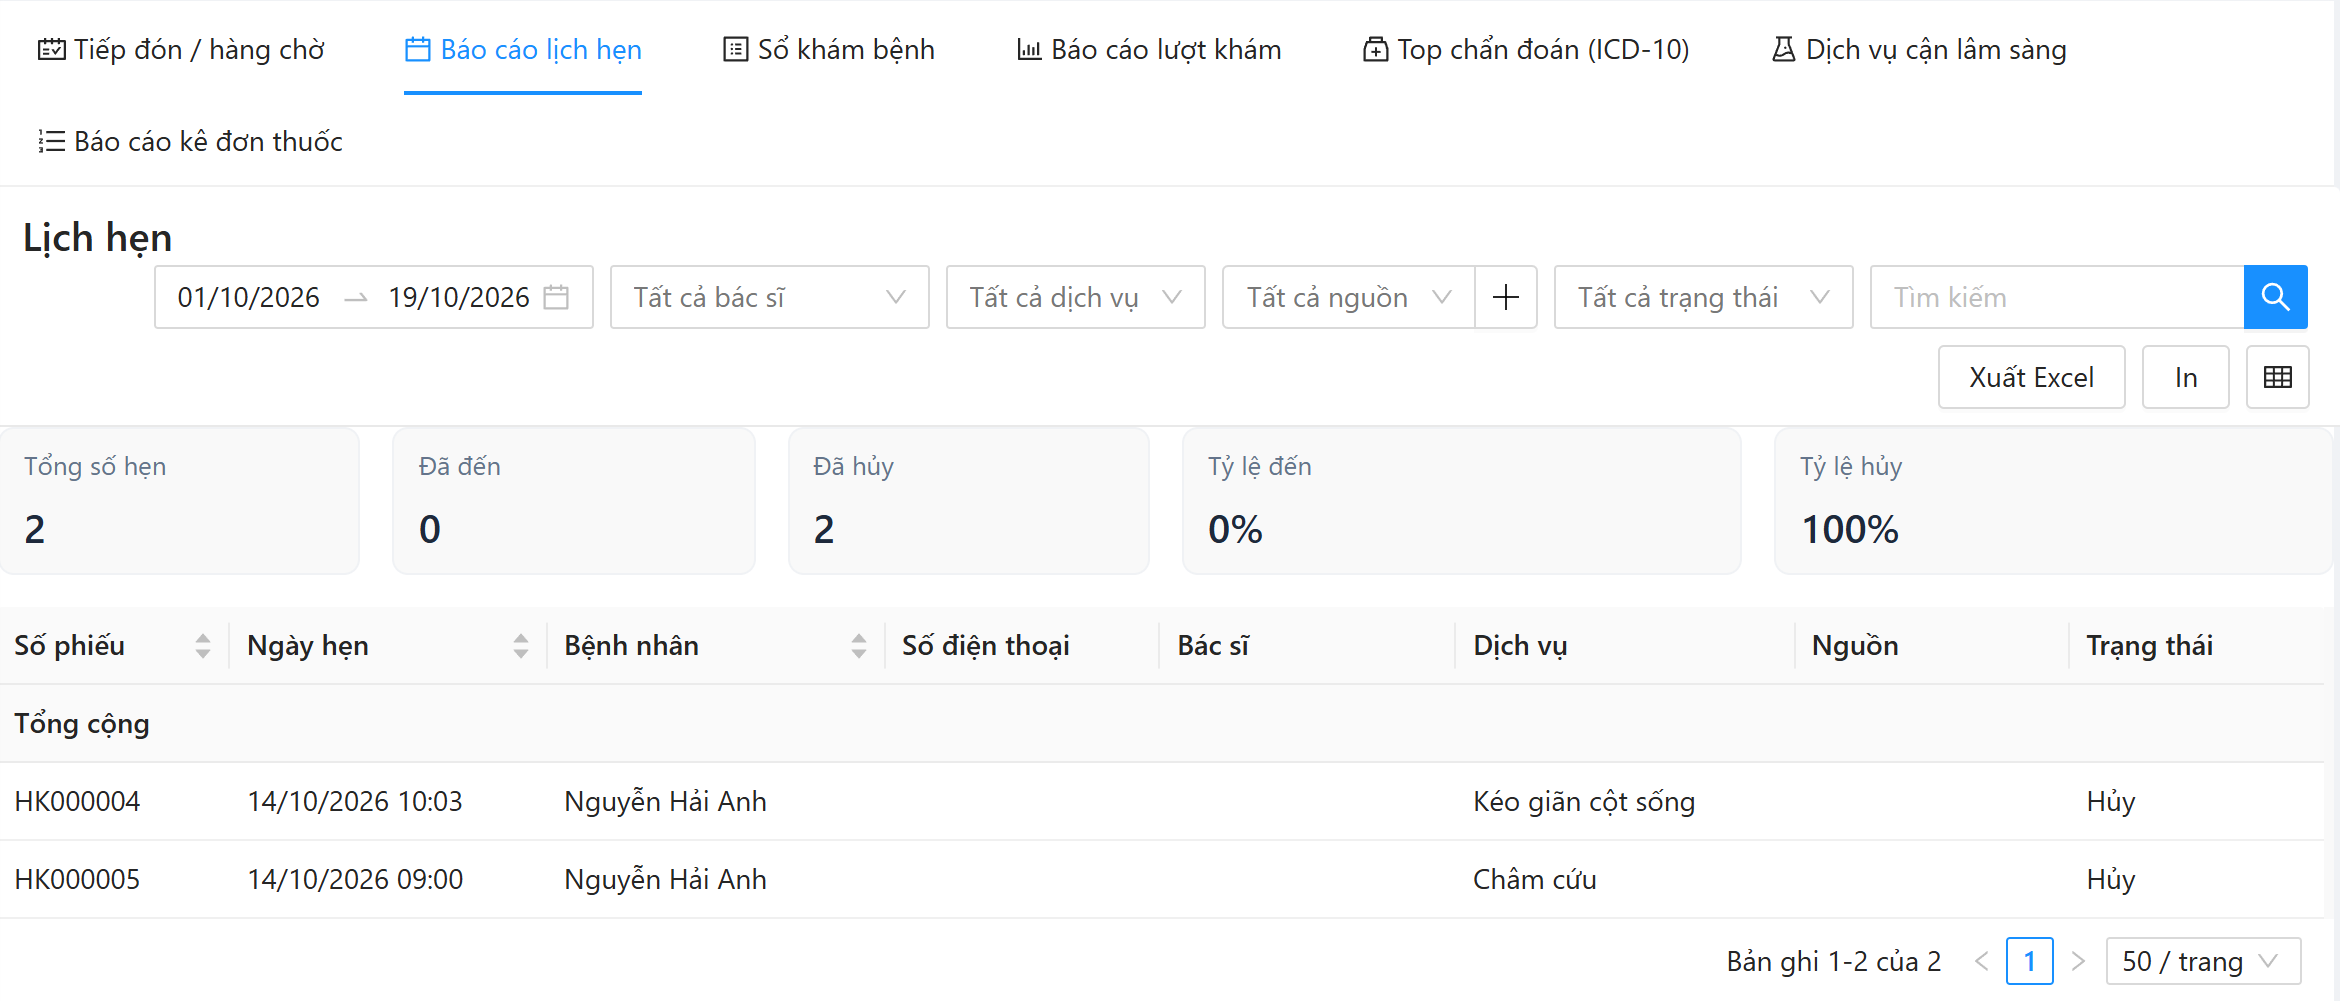Image resolution: width=2340 pixels, height=1001 pixels.
Task: Sort by Bệnh nhân column arrows
Action: pyautogui.click(x=859, y=646)
